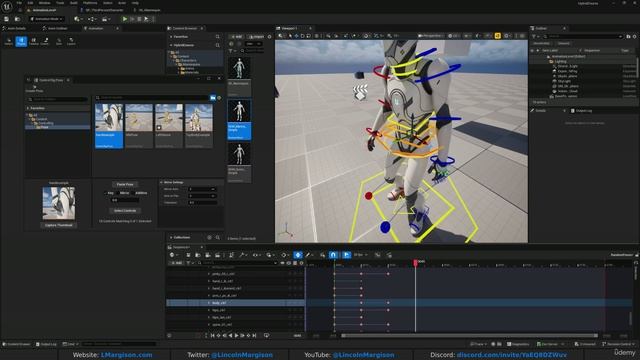Select the highlighted Poses tool icon

[21, 41]
